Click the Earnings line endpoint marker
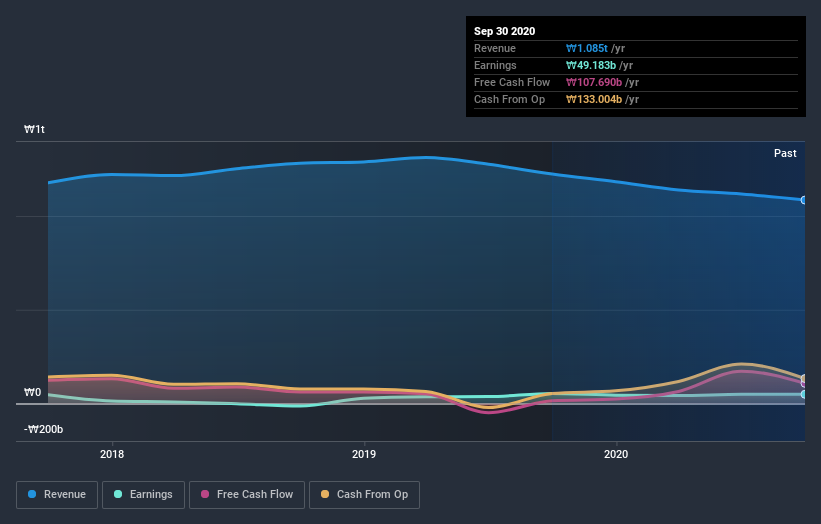Image resolution: width=821 pixels, height=524 pixels. click(x=804, y=394)
